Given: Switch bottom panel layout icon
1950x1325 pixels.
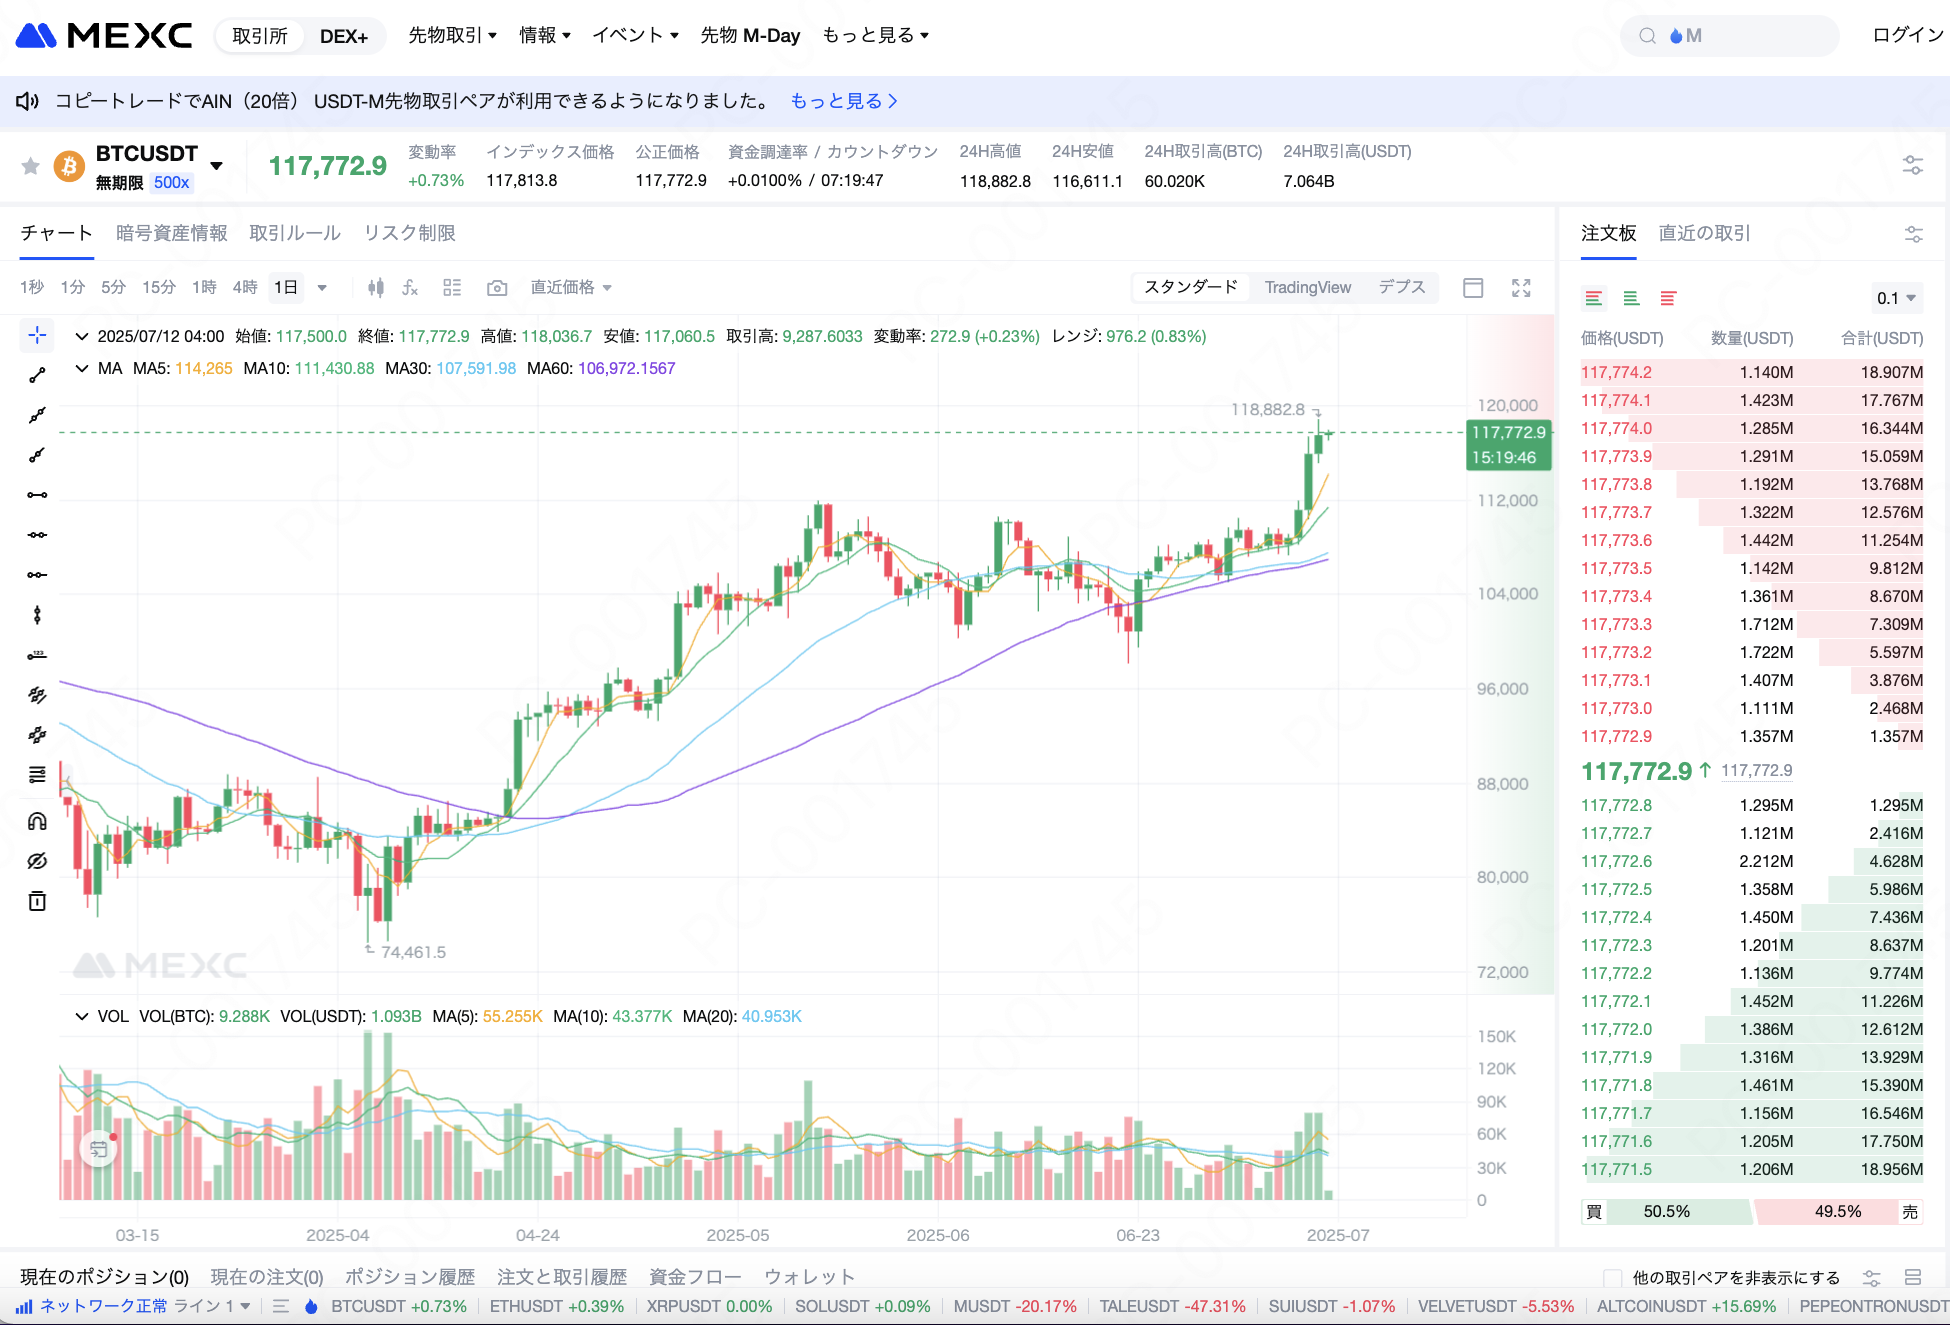Looking at the screenshot, I should click(x=1912, y=1278).
